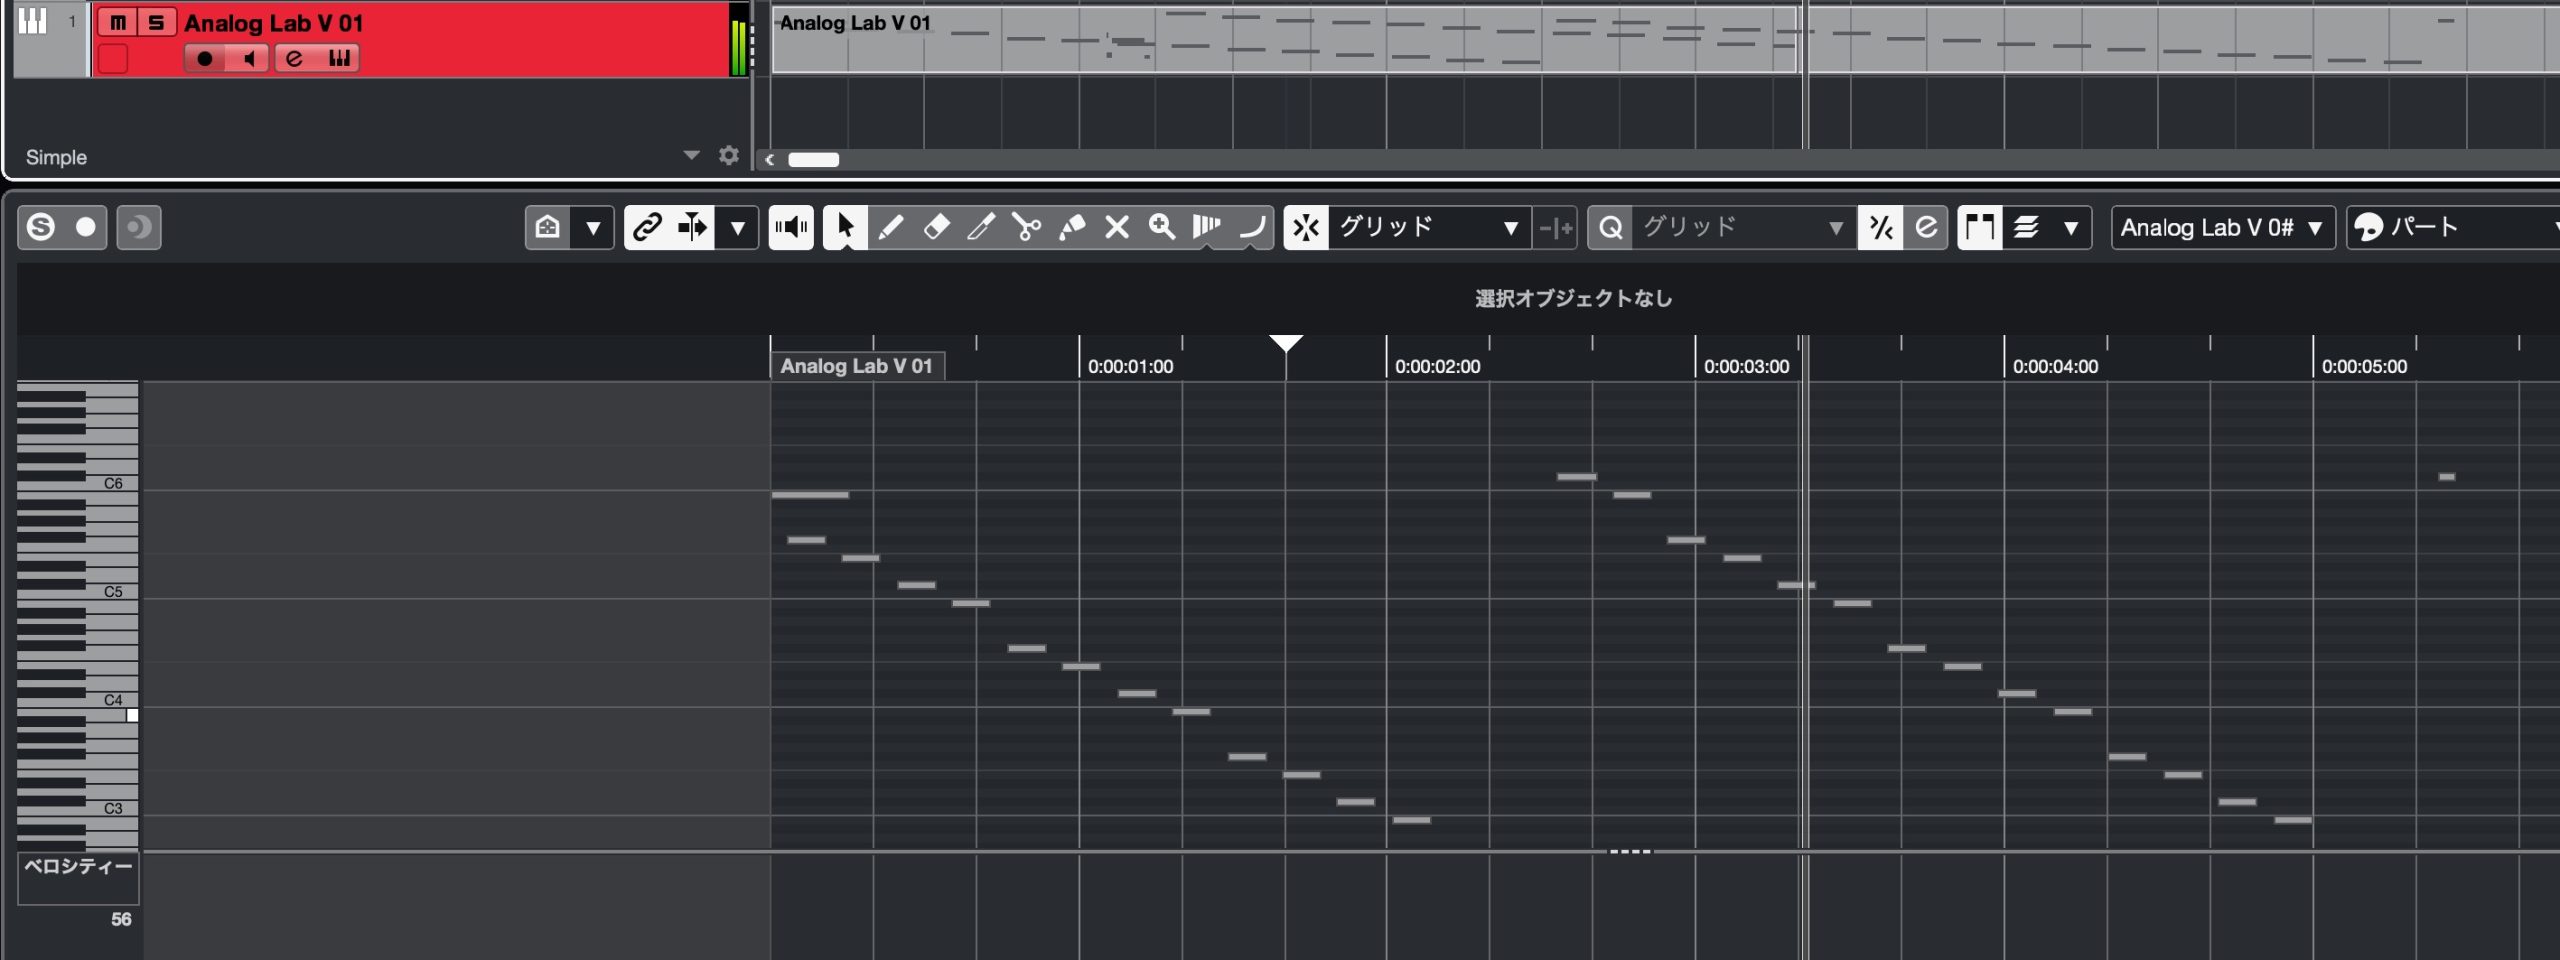Select the Draw pencil tool

coord(890,227)
